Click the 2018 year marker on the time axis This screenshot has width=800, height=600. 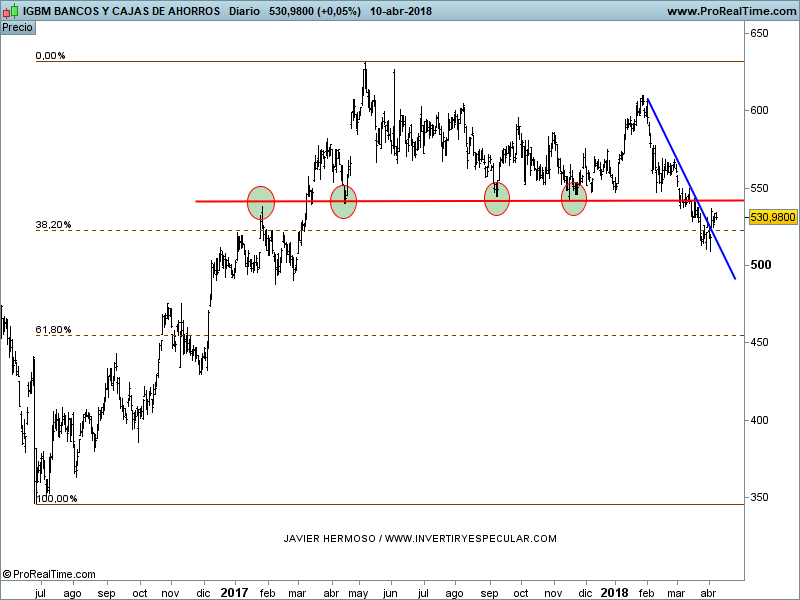pyautogui.click(x=615, y=592)
